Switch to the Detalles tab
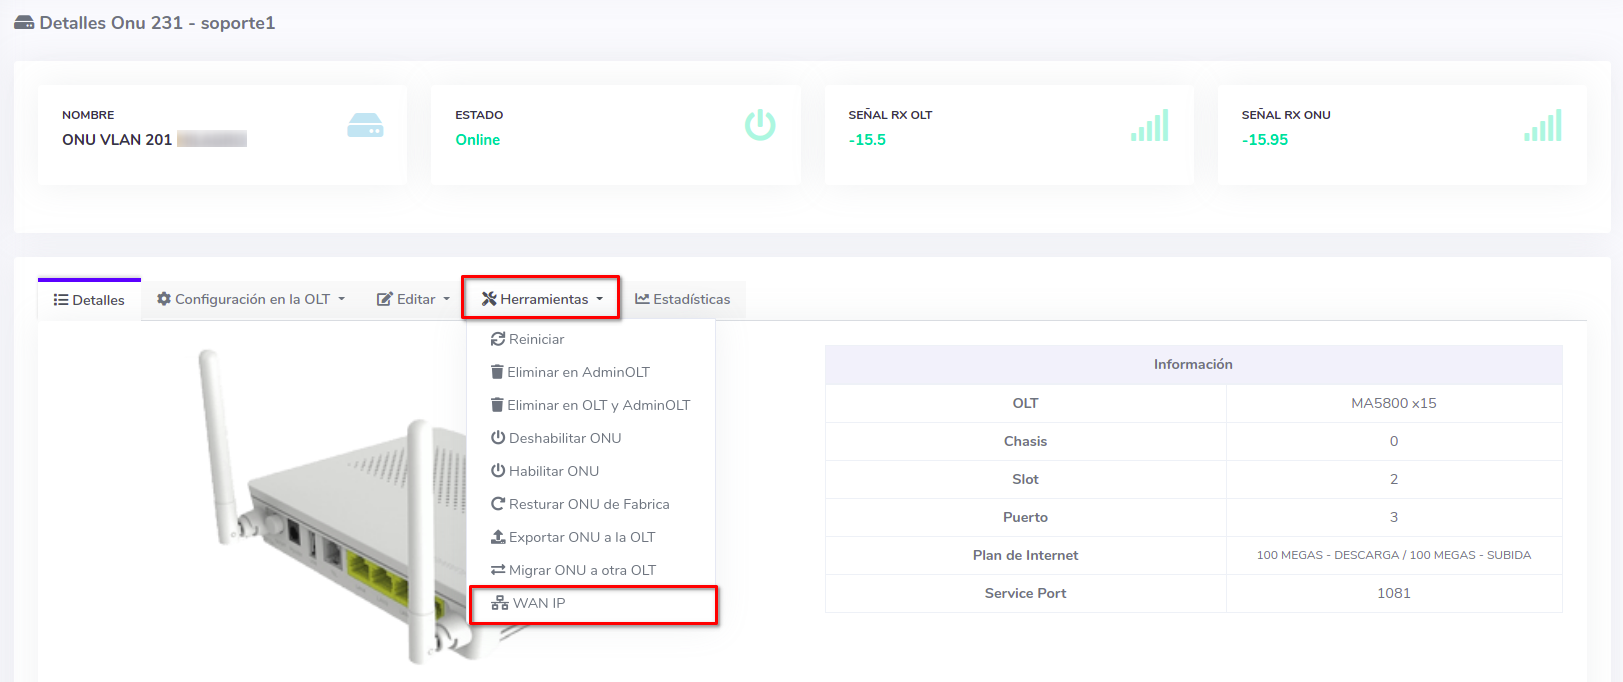1623x682 pixels. coord(89,300)
